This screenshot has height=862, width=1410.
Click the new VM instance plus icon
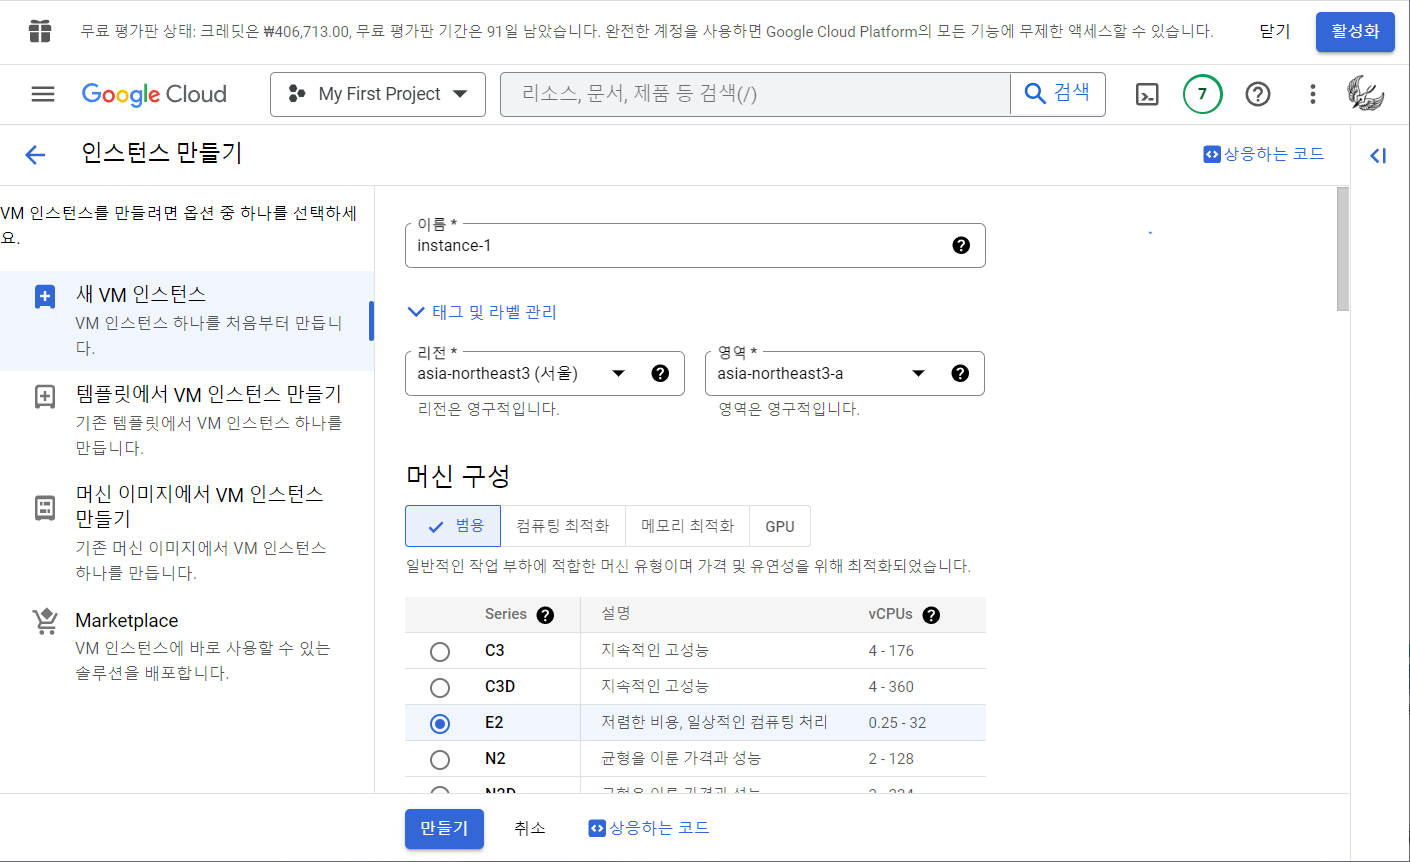pos(45,297)
